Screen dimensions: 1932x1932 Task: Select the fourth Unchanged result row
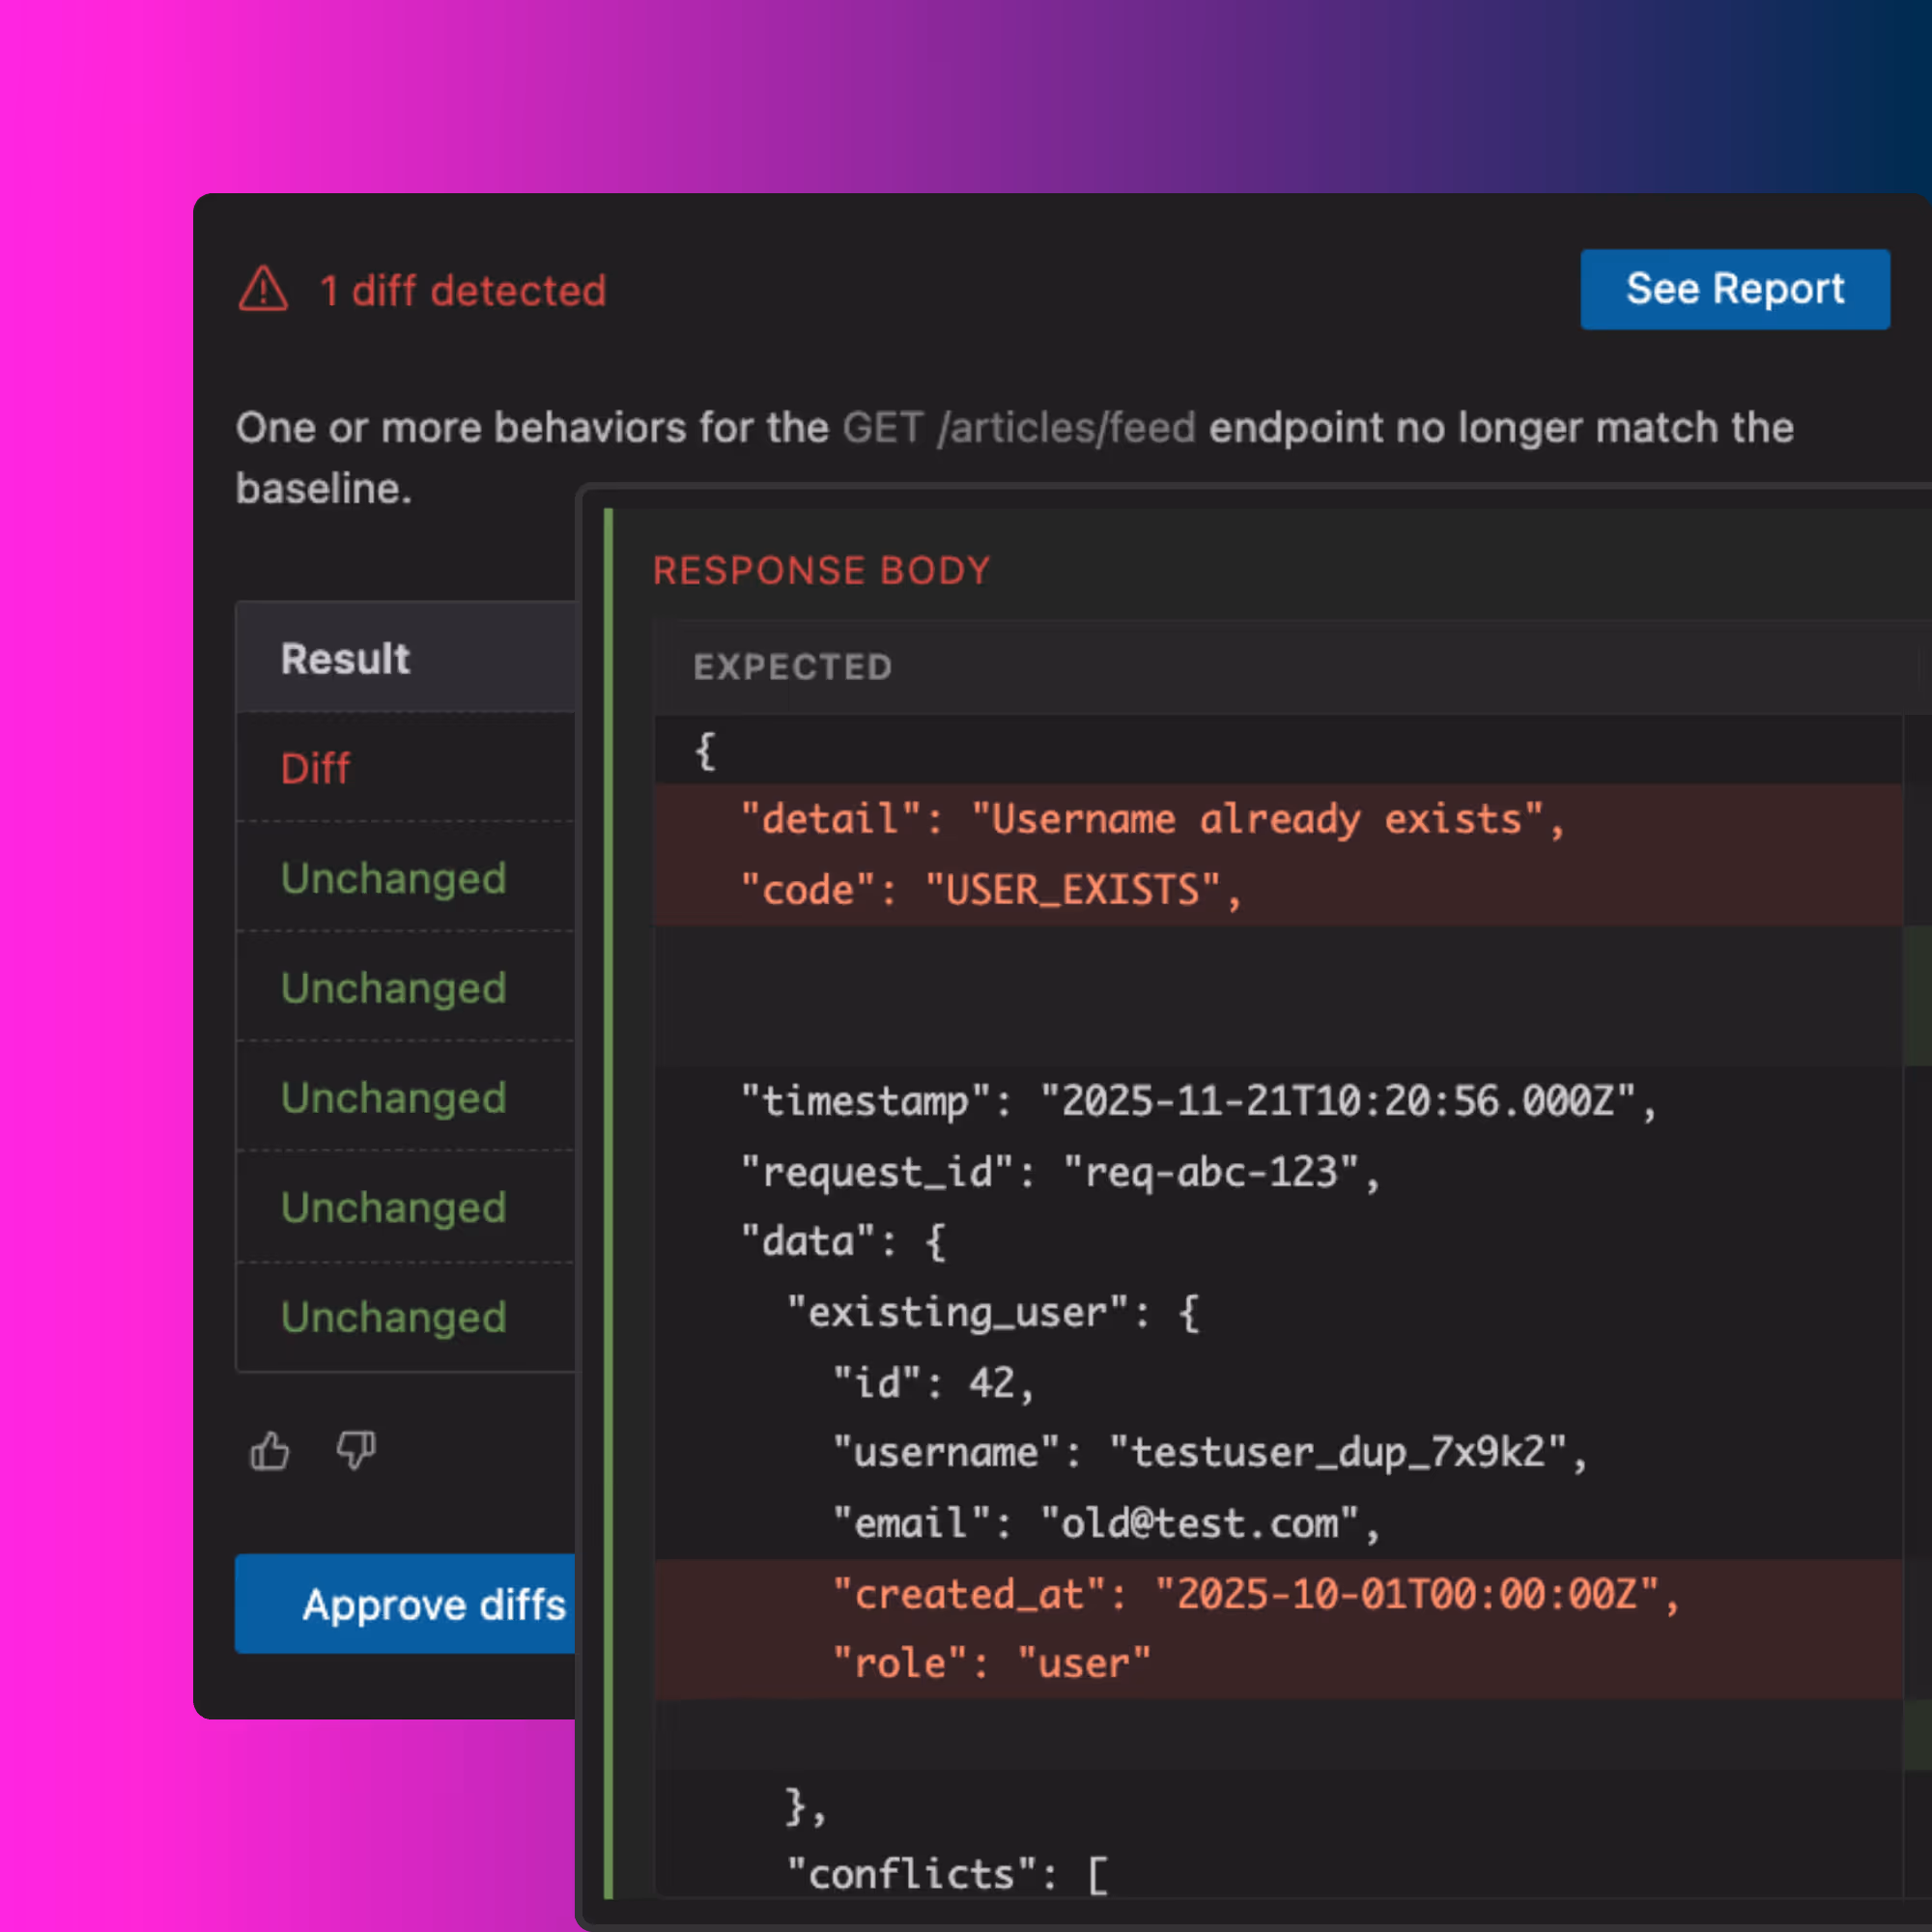[394, 1208]
